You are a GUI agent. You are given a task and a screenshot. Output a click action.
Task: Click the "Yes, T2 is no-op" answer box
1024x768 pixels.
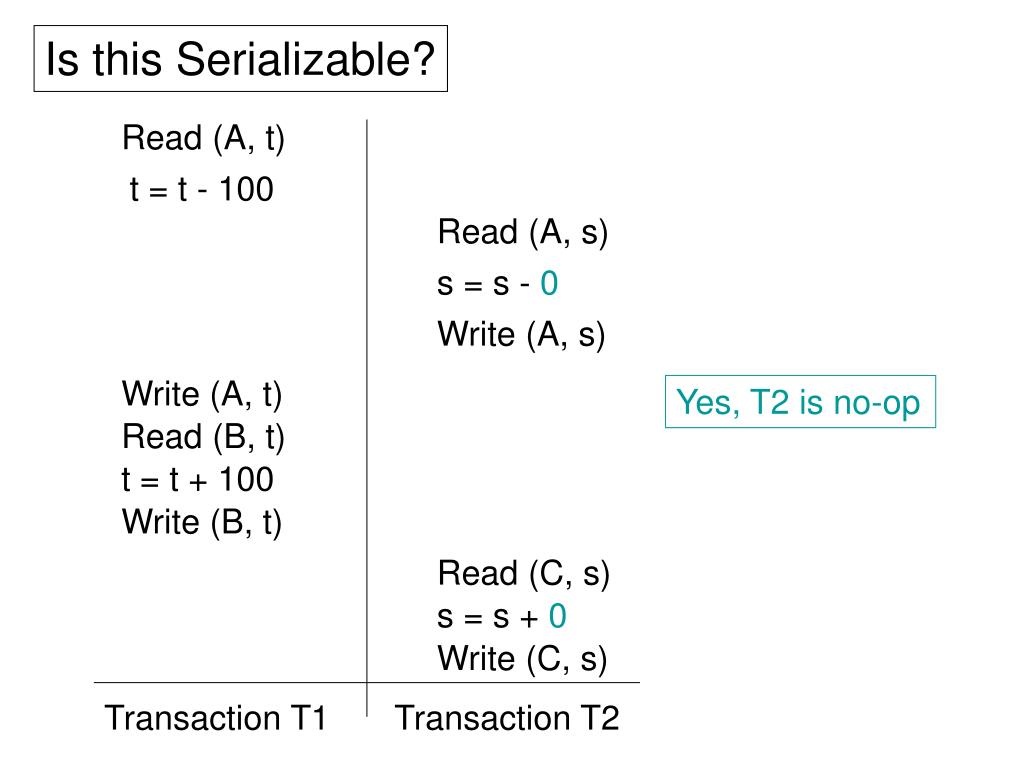800,402
